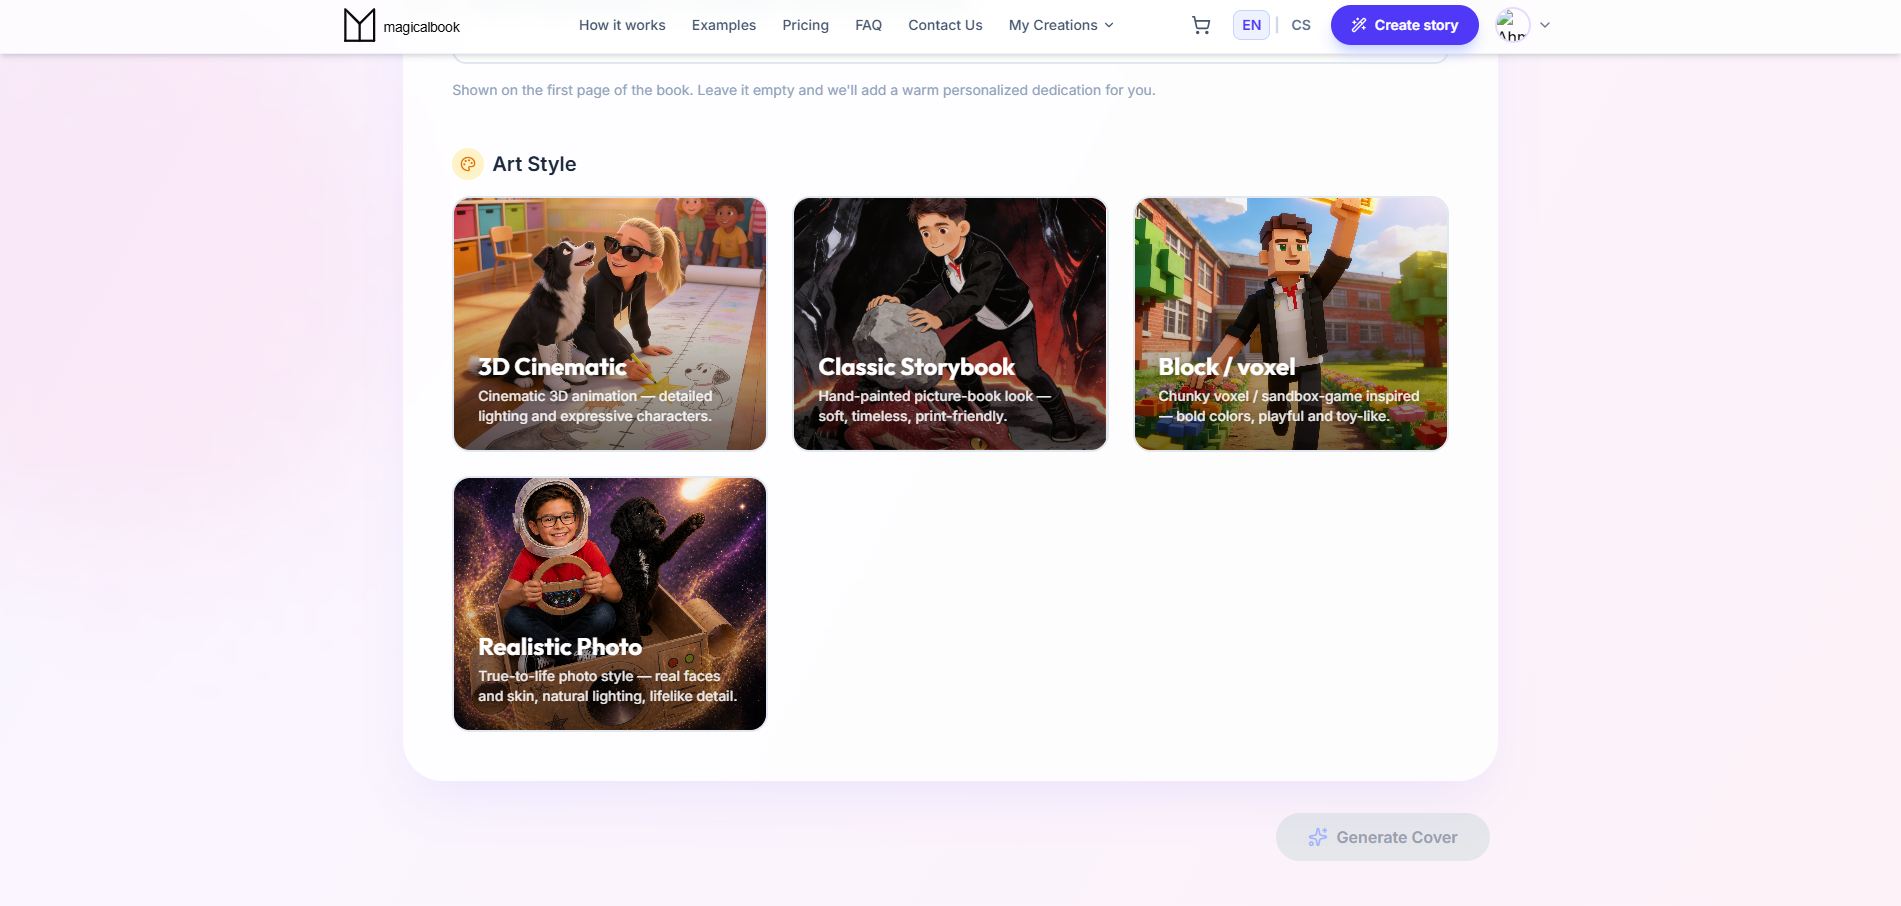
Task: Choose the Block / voxel art style
Action: 1291,324
